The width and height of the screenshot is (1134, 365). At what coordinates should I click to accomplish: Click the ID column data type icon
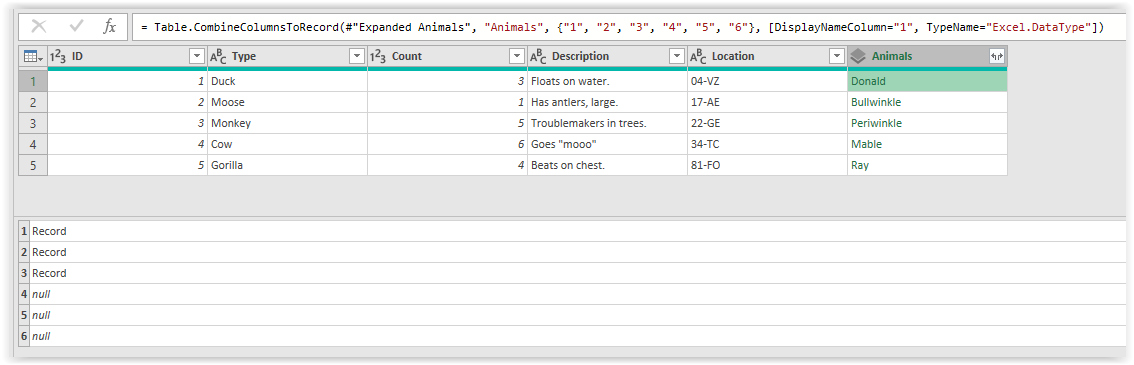click(59, 56)
